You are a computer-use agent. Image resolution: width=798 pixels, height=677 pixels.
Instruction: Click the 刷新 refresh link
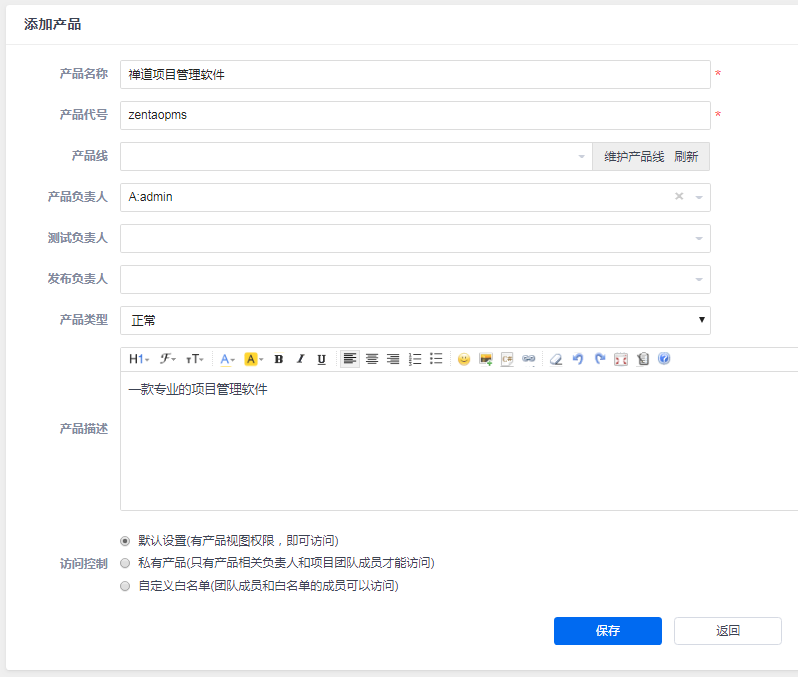686,157
